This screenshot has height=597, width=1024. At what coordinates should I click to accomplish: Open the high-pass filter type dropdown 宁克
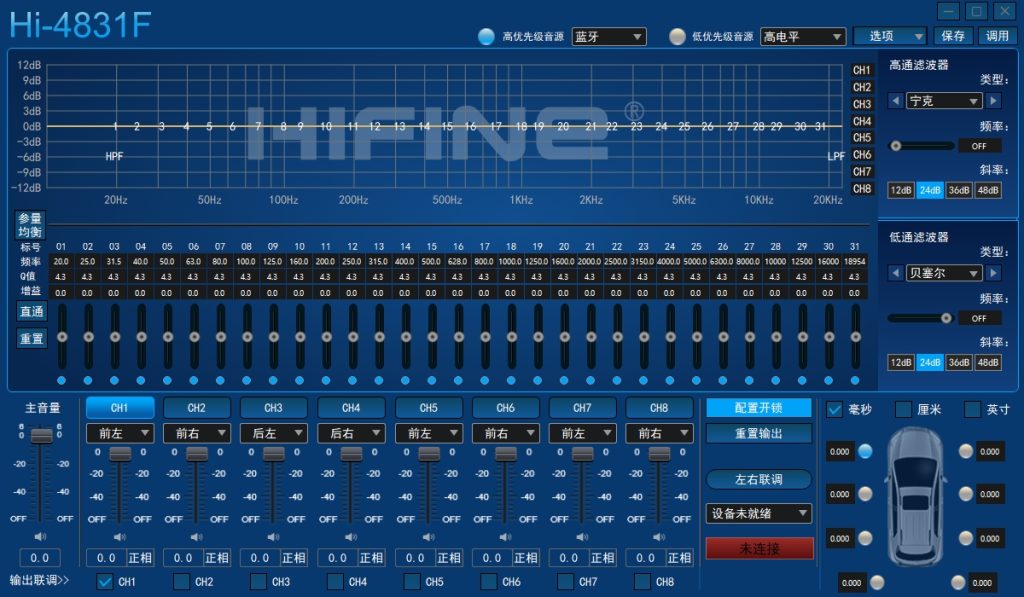click(x=944, y=101)
